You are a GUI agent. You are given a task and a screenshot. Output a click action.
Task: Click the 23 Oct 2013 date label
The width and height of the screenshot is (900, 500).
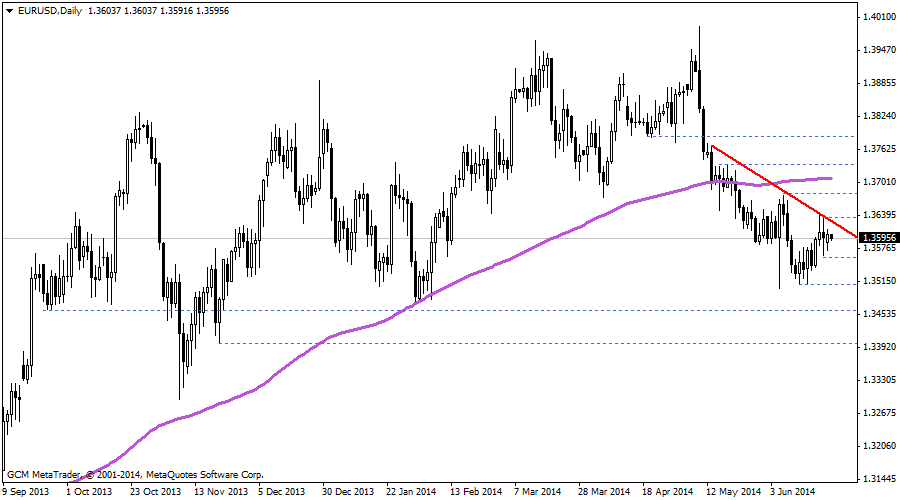pyautogui.click(x=155, y=492)
